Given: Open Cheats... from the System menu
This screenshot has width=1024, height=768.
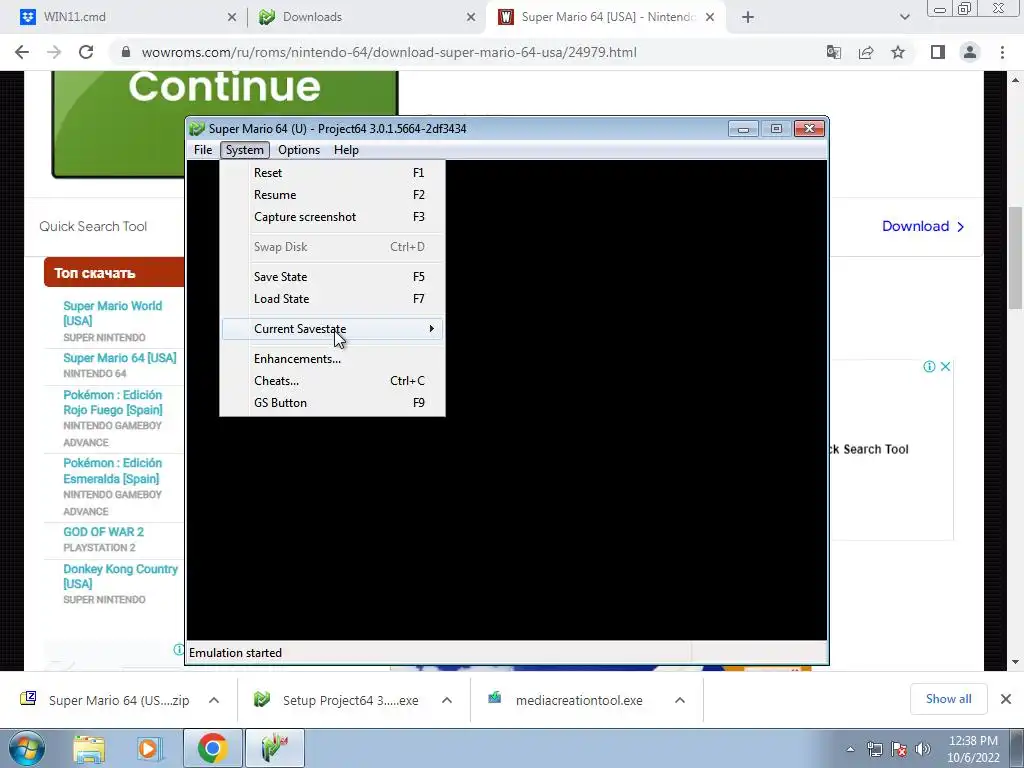Looking at the screenshot, I should point(333,381).
